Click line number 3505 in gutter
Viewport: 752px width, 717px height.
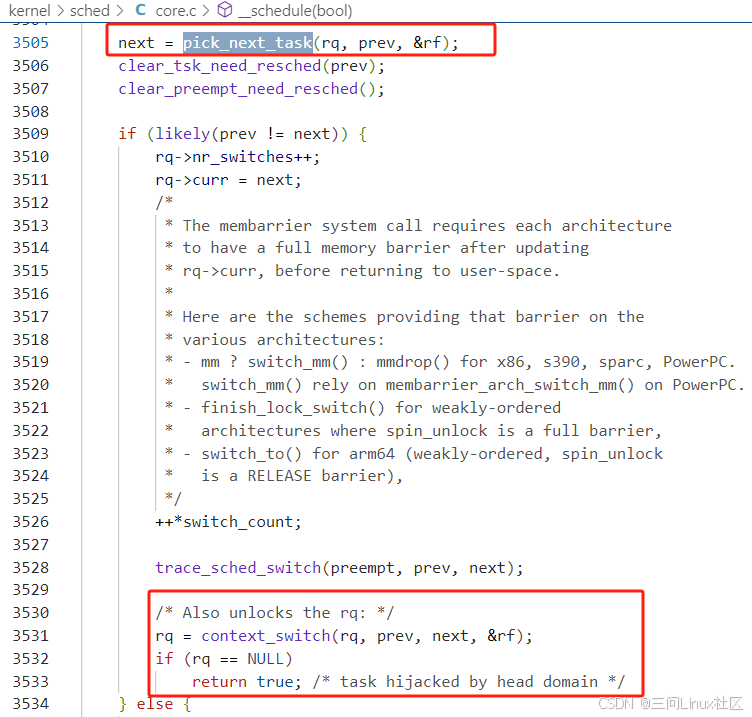[31, 43]
